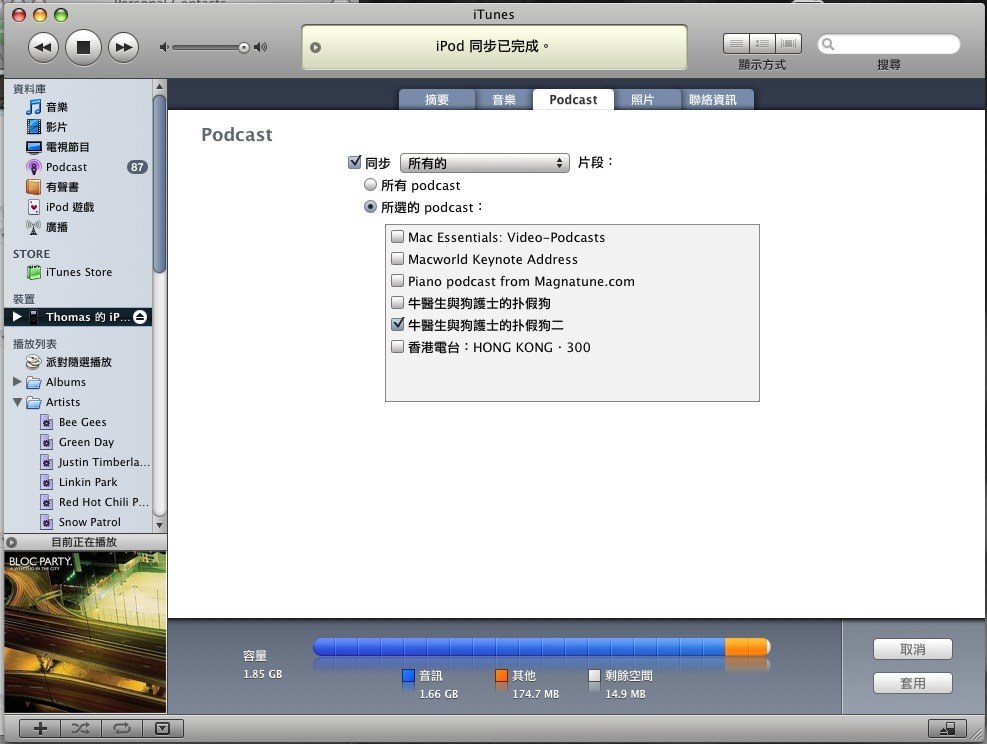Eject Thomas's iPod

coord(140,317)
